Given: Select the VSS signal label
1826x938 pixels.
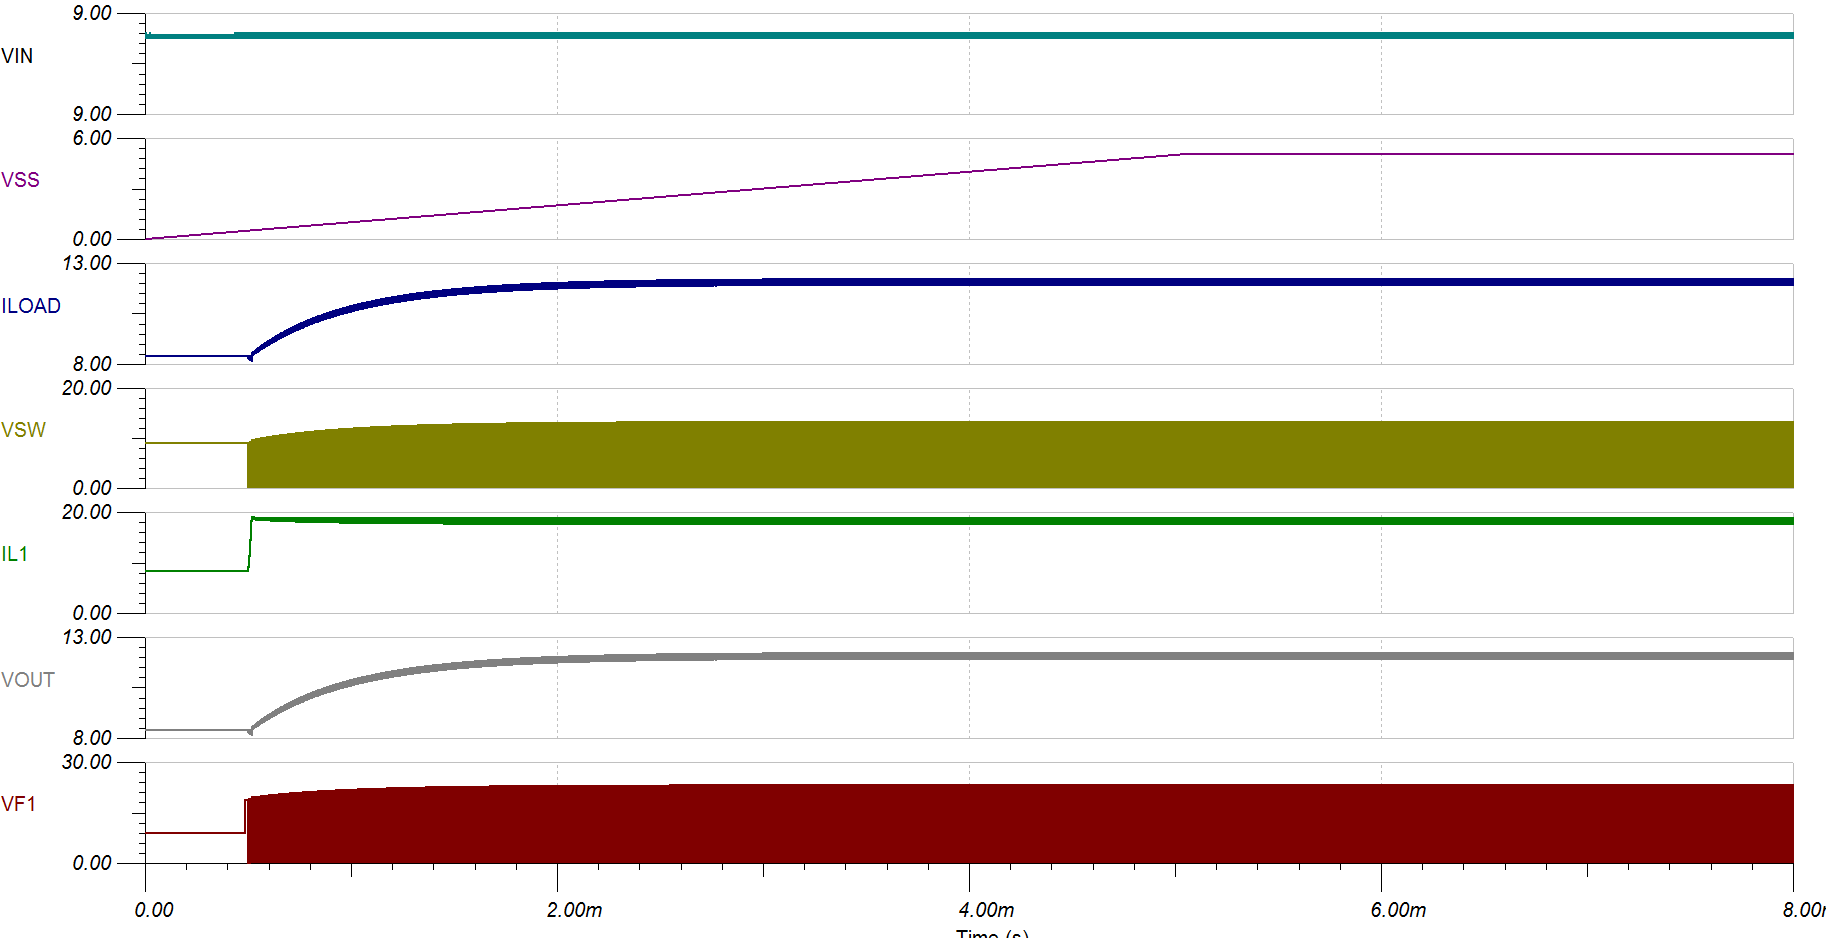Looking at the screenshot, I should pyautogui.click(x=20, y=180).
